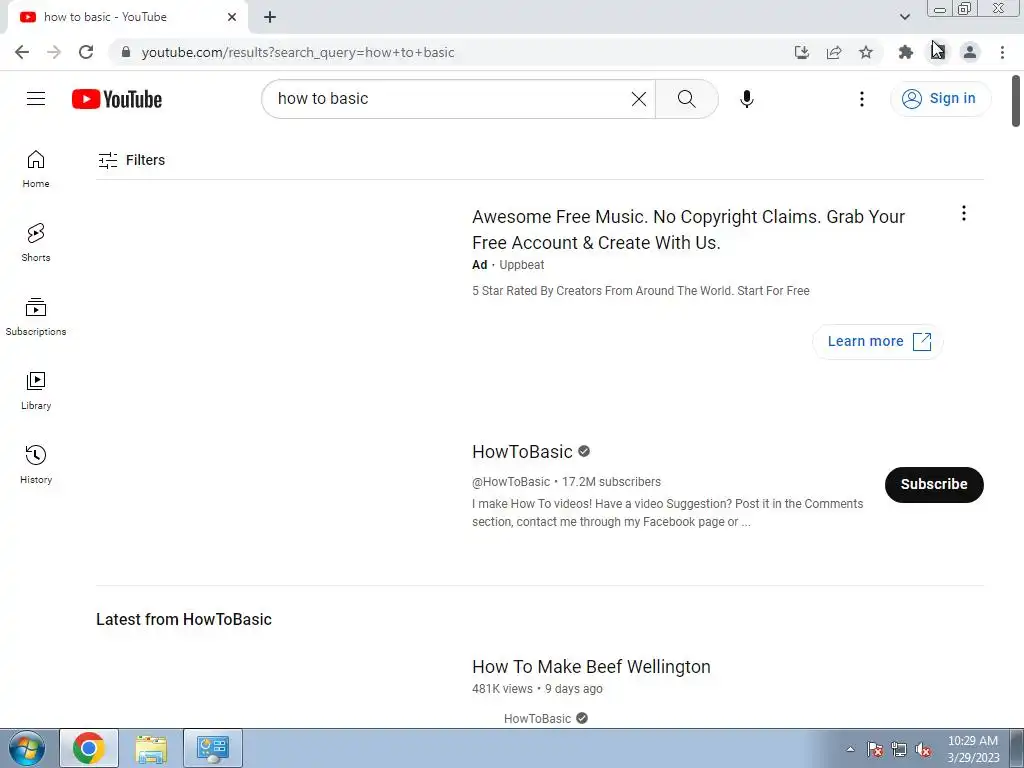Open the YouTube hamburger guide menu
This screenshot has height=768, width=1024.
[x=36, y=99]
